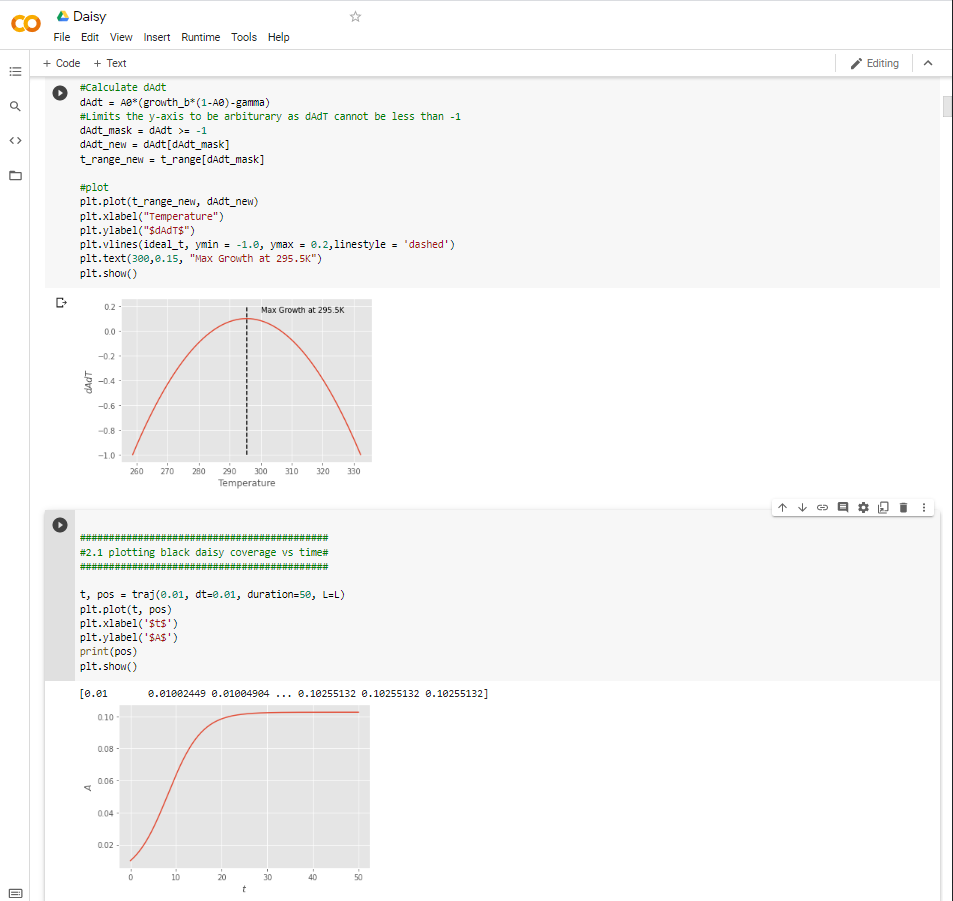The width and height of the screenshot is (953, 901).
Task: Add a new Text cell
Action: point(110,63)
